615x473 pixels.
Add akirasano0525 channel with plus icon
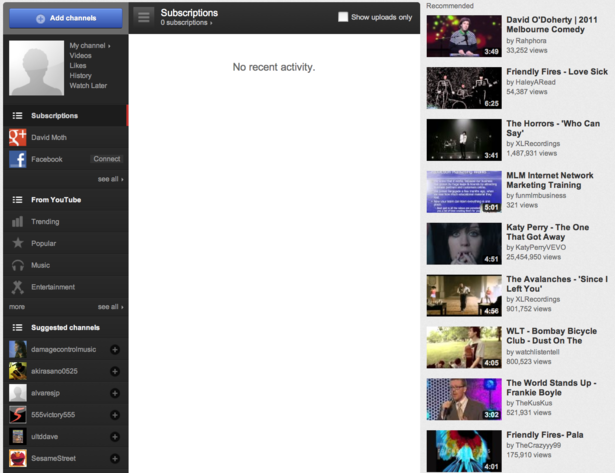pyautogui.click(x=115, y=371)
